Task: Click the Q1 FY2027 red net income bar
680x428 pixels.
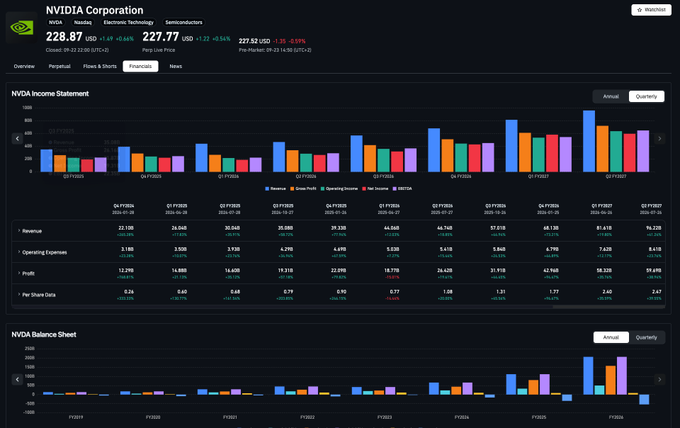Action: [552, 153]
